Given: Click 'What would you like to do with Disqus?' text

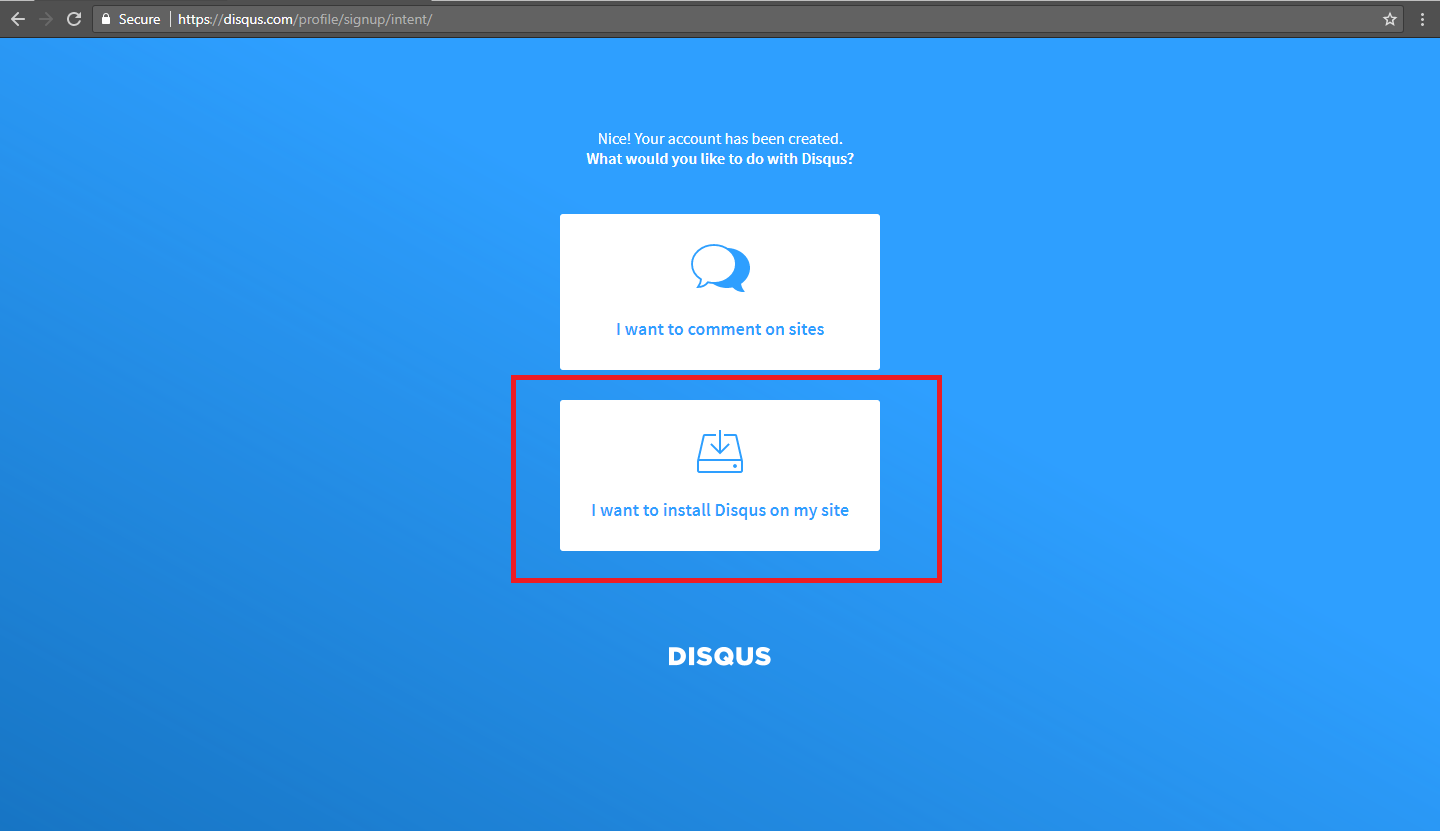Looking at the screenshot, I should coord(720,159).
